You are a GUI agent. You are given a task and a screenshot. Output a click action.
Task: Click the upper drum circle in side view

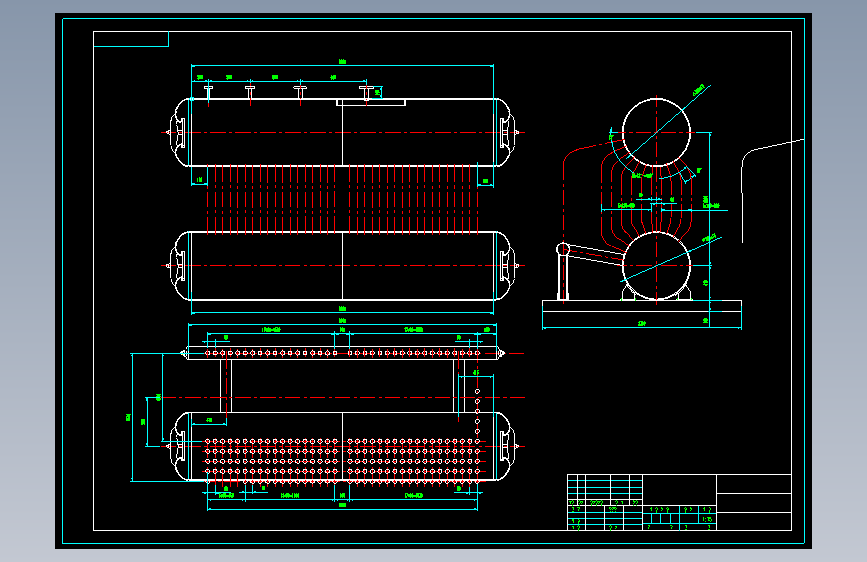click(x=656, y=132)
